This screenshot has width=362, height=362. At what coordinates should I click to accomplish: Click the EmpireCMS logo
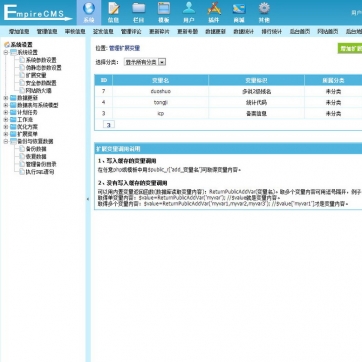click(37, 13)
